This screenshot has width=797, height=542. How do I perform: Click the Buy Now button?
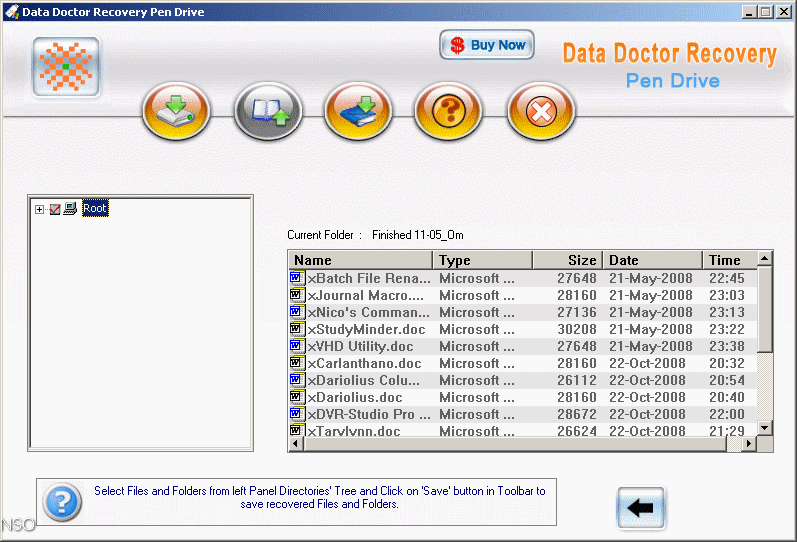click(x=487, y=45)
